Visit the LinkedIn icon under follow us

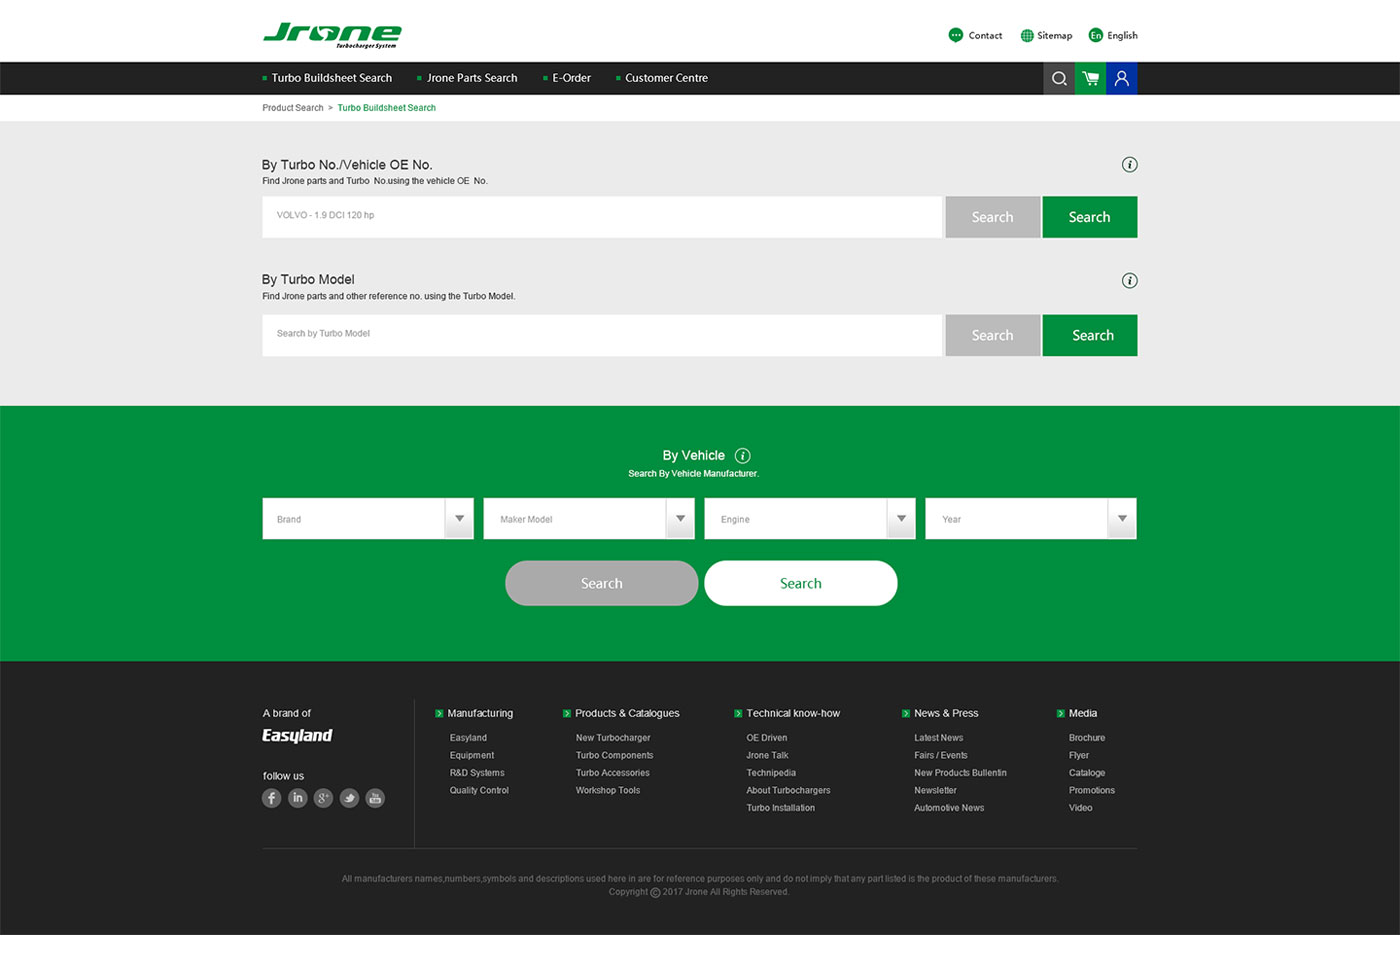[x=297, y=798]
